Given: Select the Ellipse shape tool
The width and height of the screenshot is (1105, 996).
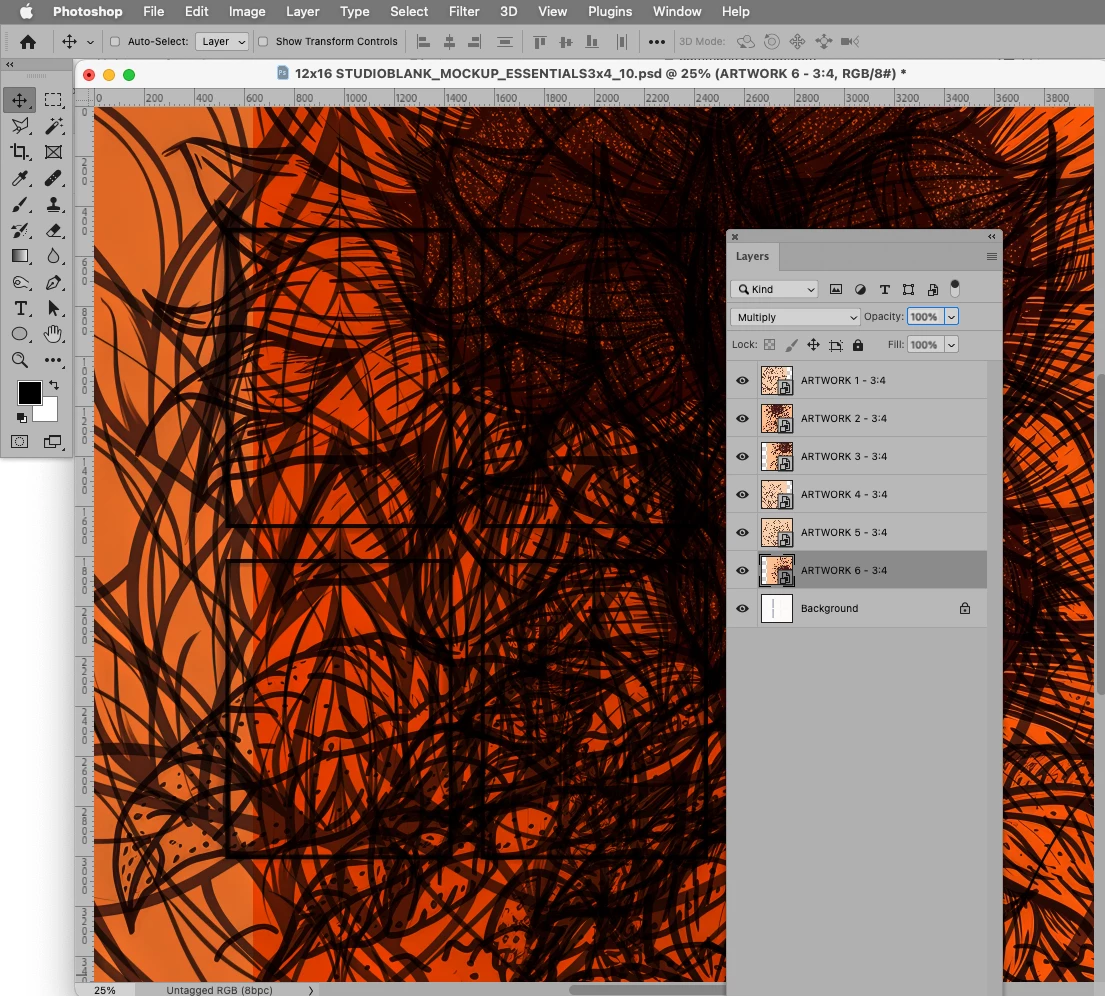Looking at the screenshot, I should (x=20, y=334).
